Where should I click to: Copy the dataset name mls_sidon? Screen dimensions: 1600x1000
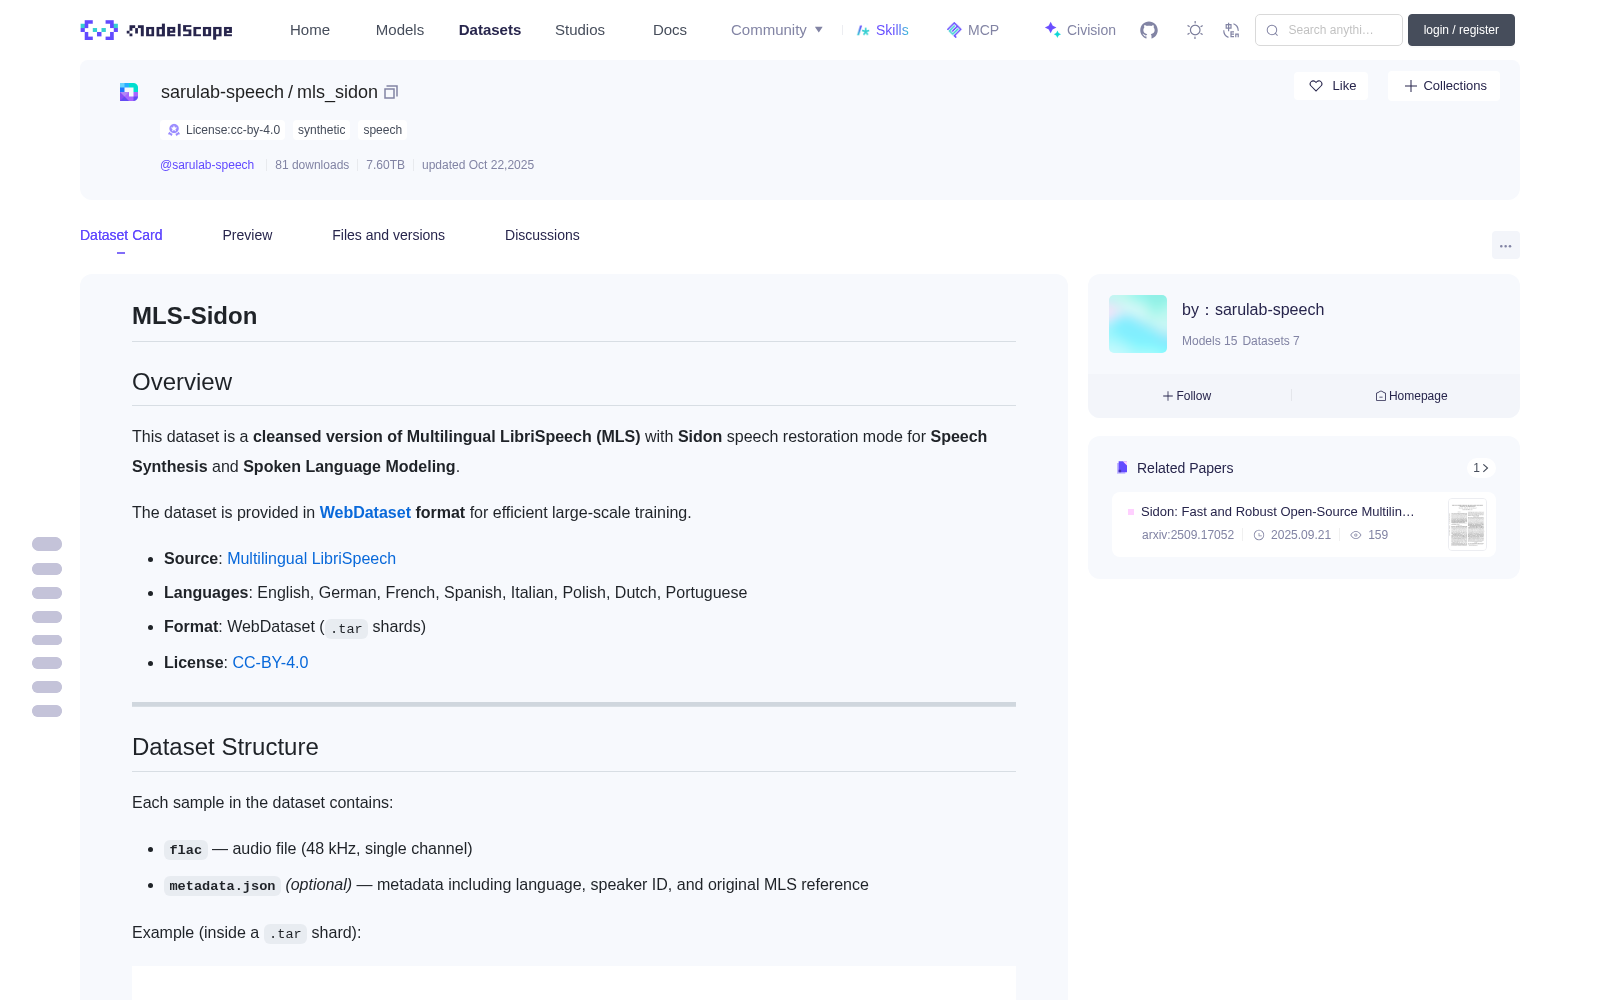click(391, 92)
